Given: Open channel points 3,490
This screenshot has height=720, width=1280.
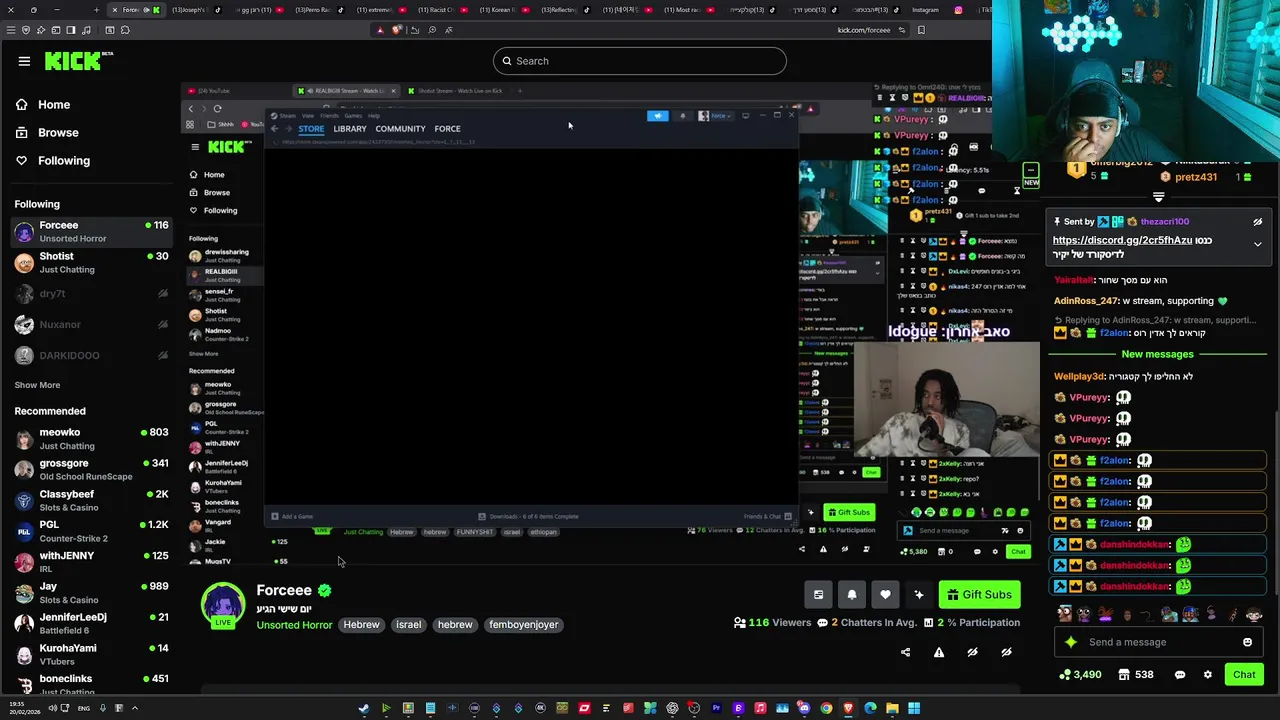Looking at the screenshot, I should click(1080, 675).
